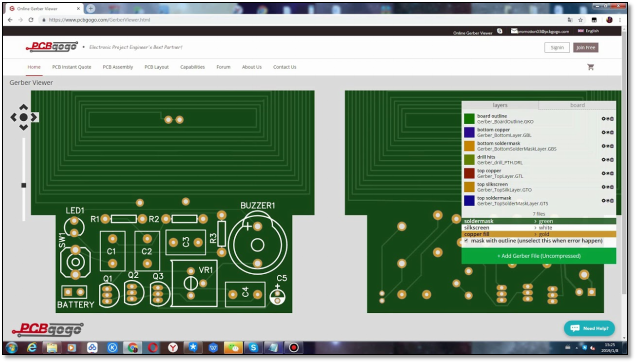The height and width of the screenshot is (363, 636).
Task: Pan the Gerber view to the left
Action: 13,117
